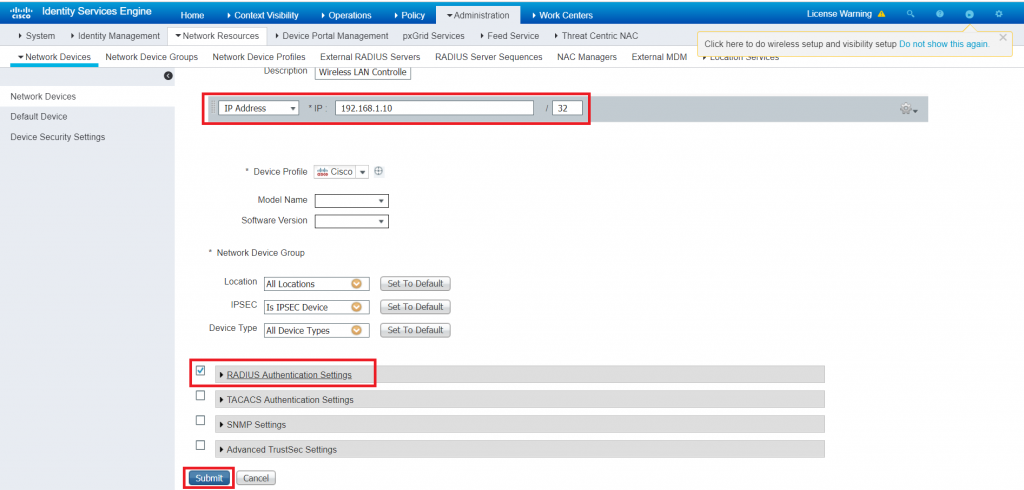
Task: Click the License Warning triangle icon
Action: (x=881, y=15)
